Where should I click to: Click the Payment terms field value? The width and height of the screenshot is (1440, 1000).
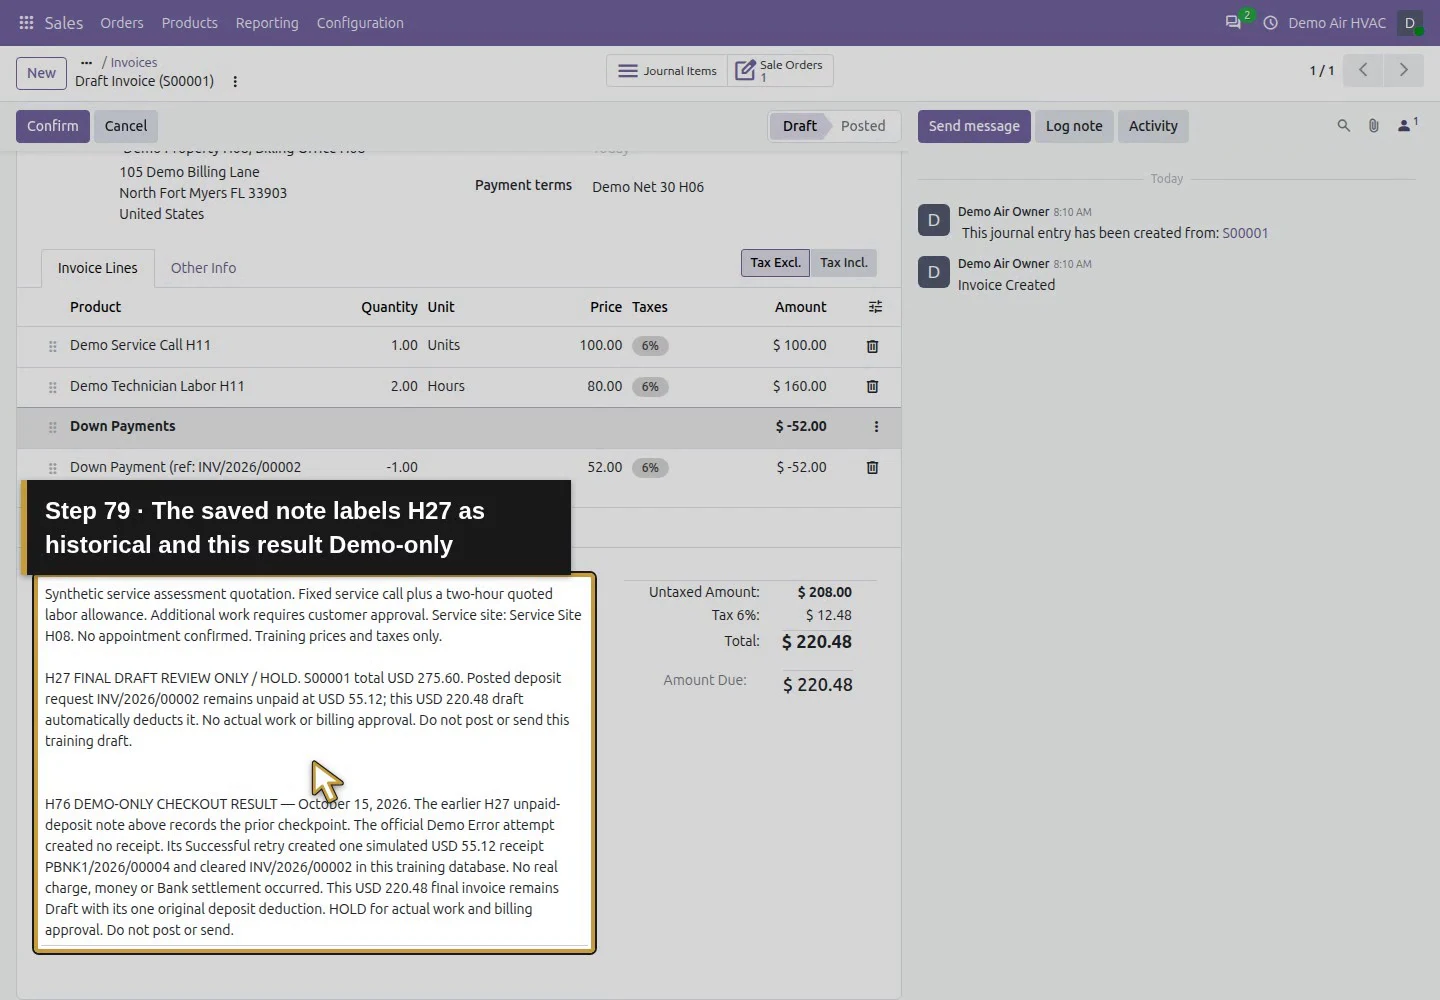(648, 187)
